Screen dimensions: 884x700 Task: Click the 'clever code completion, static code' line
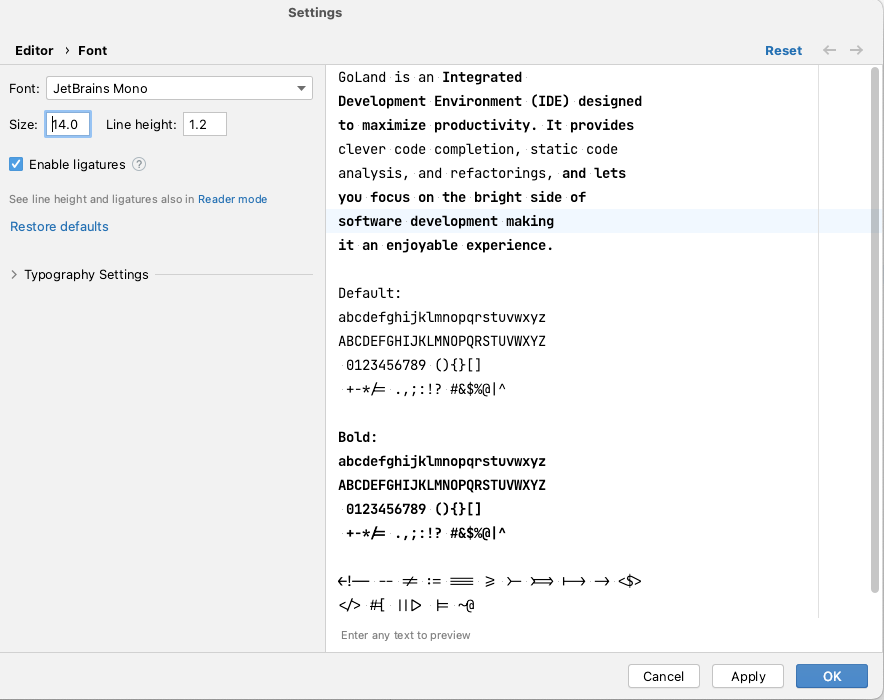click(x=478, y=149)
